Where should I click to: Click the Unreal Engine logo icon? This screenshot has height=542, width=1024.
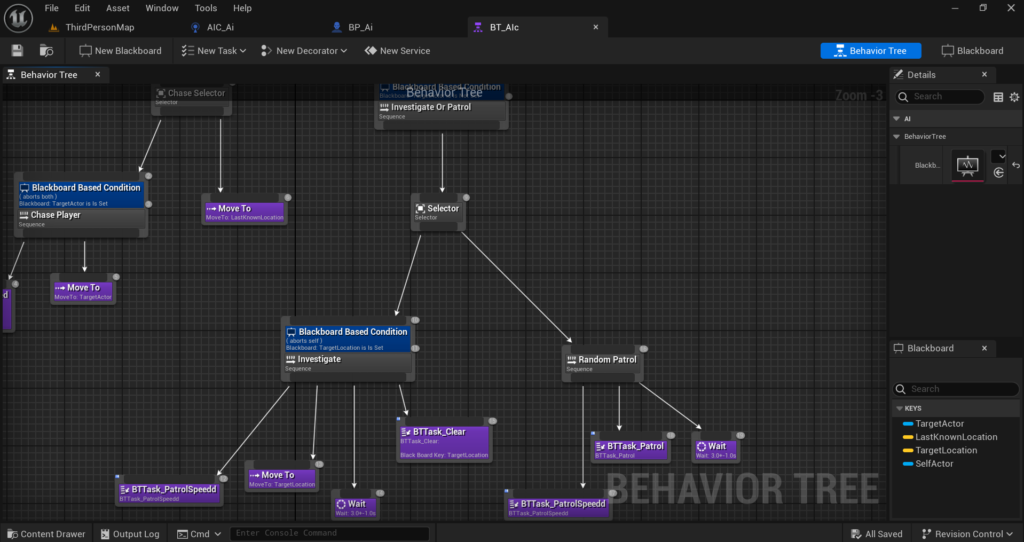tap(18, 18)
